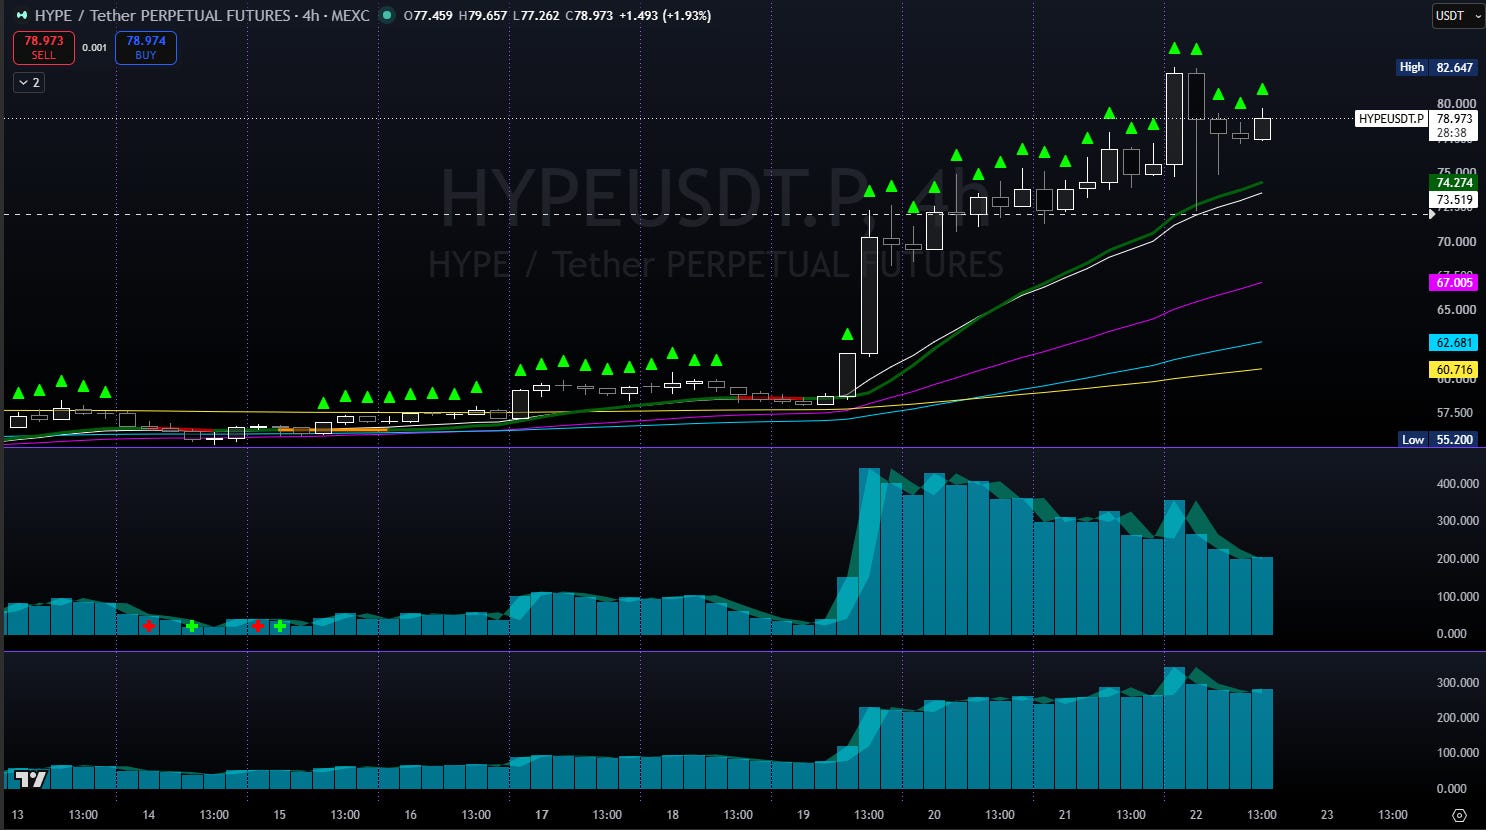Click the yellow 60.716 price label
The width and height of the screenshot is (1486, 830).
pos(1455,370)
